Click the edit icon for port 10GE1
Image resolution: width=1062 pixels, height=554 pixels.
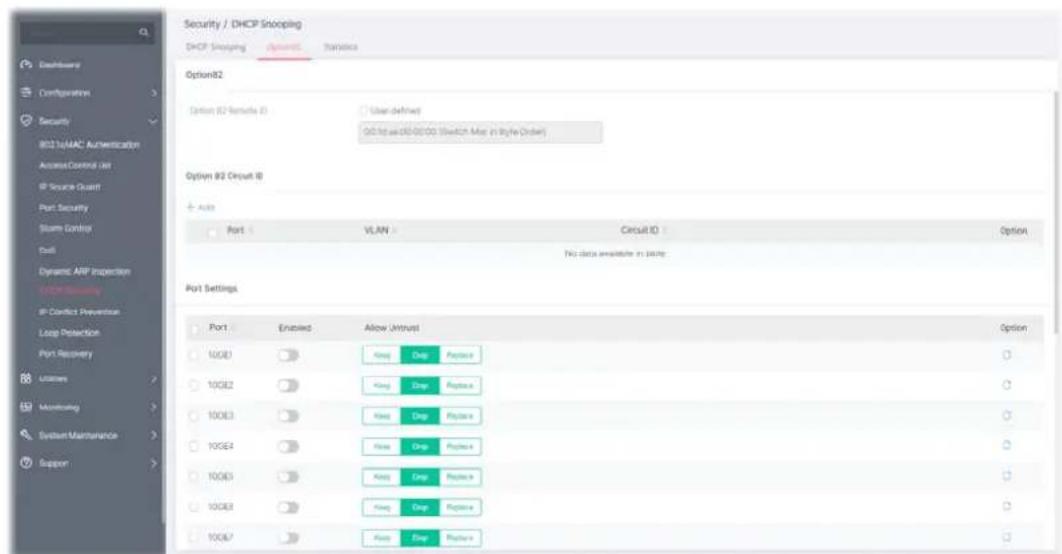coord(1006,355)
